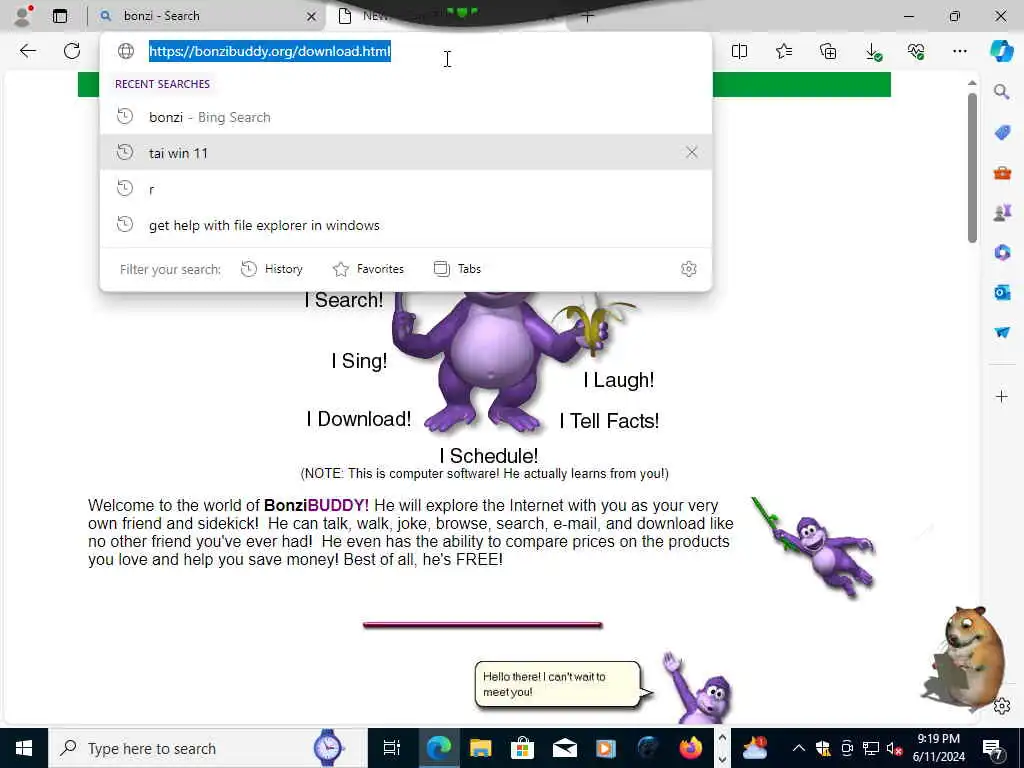
Task: Reload the page with the refresh icon
Action: (72, 51)
